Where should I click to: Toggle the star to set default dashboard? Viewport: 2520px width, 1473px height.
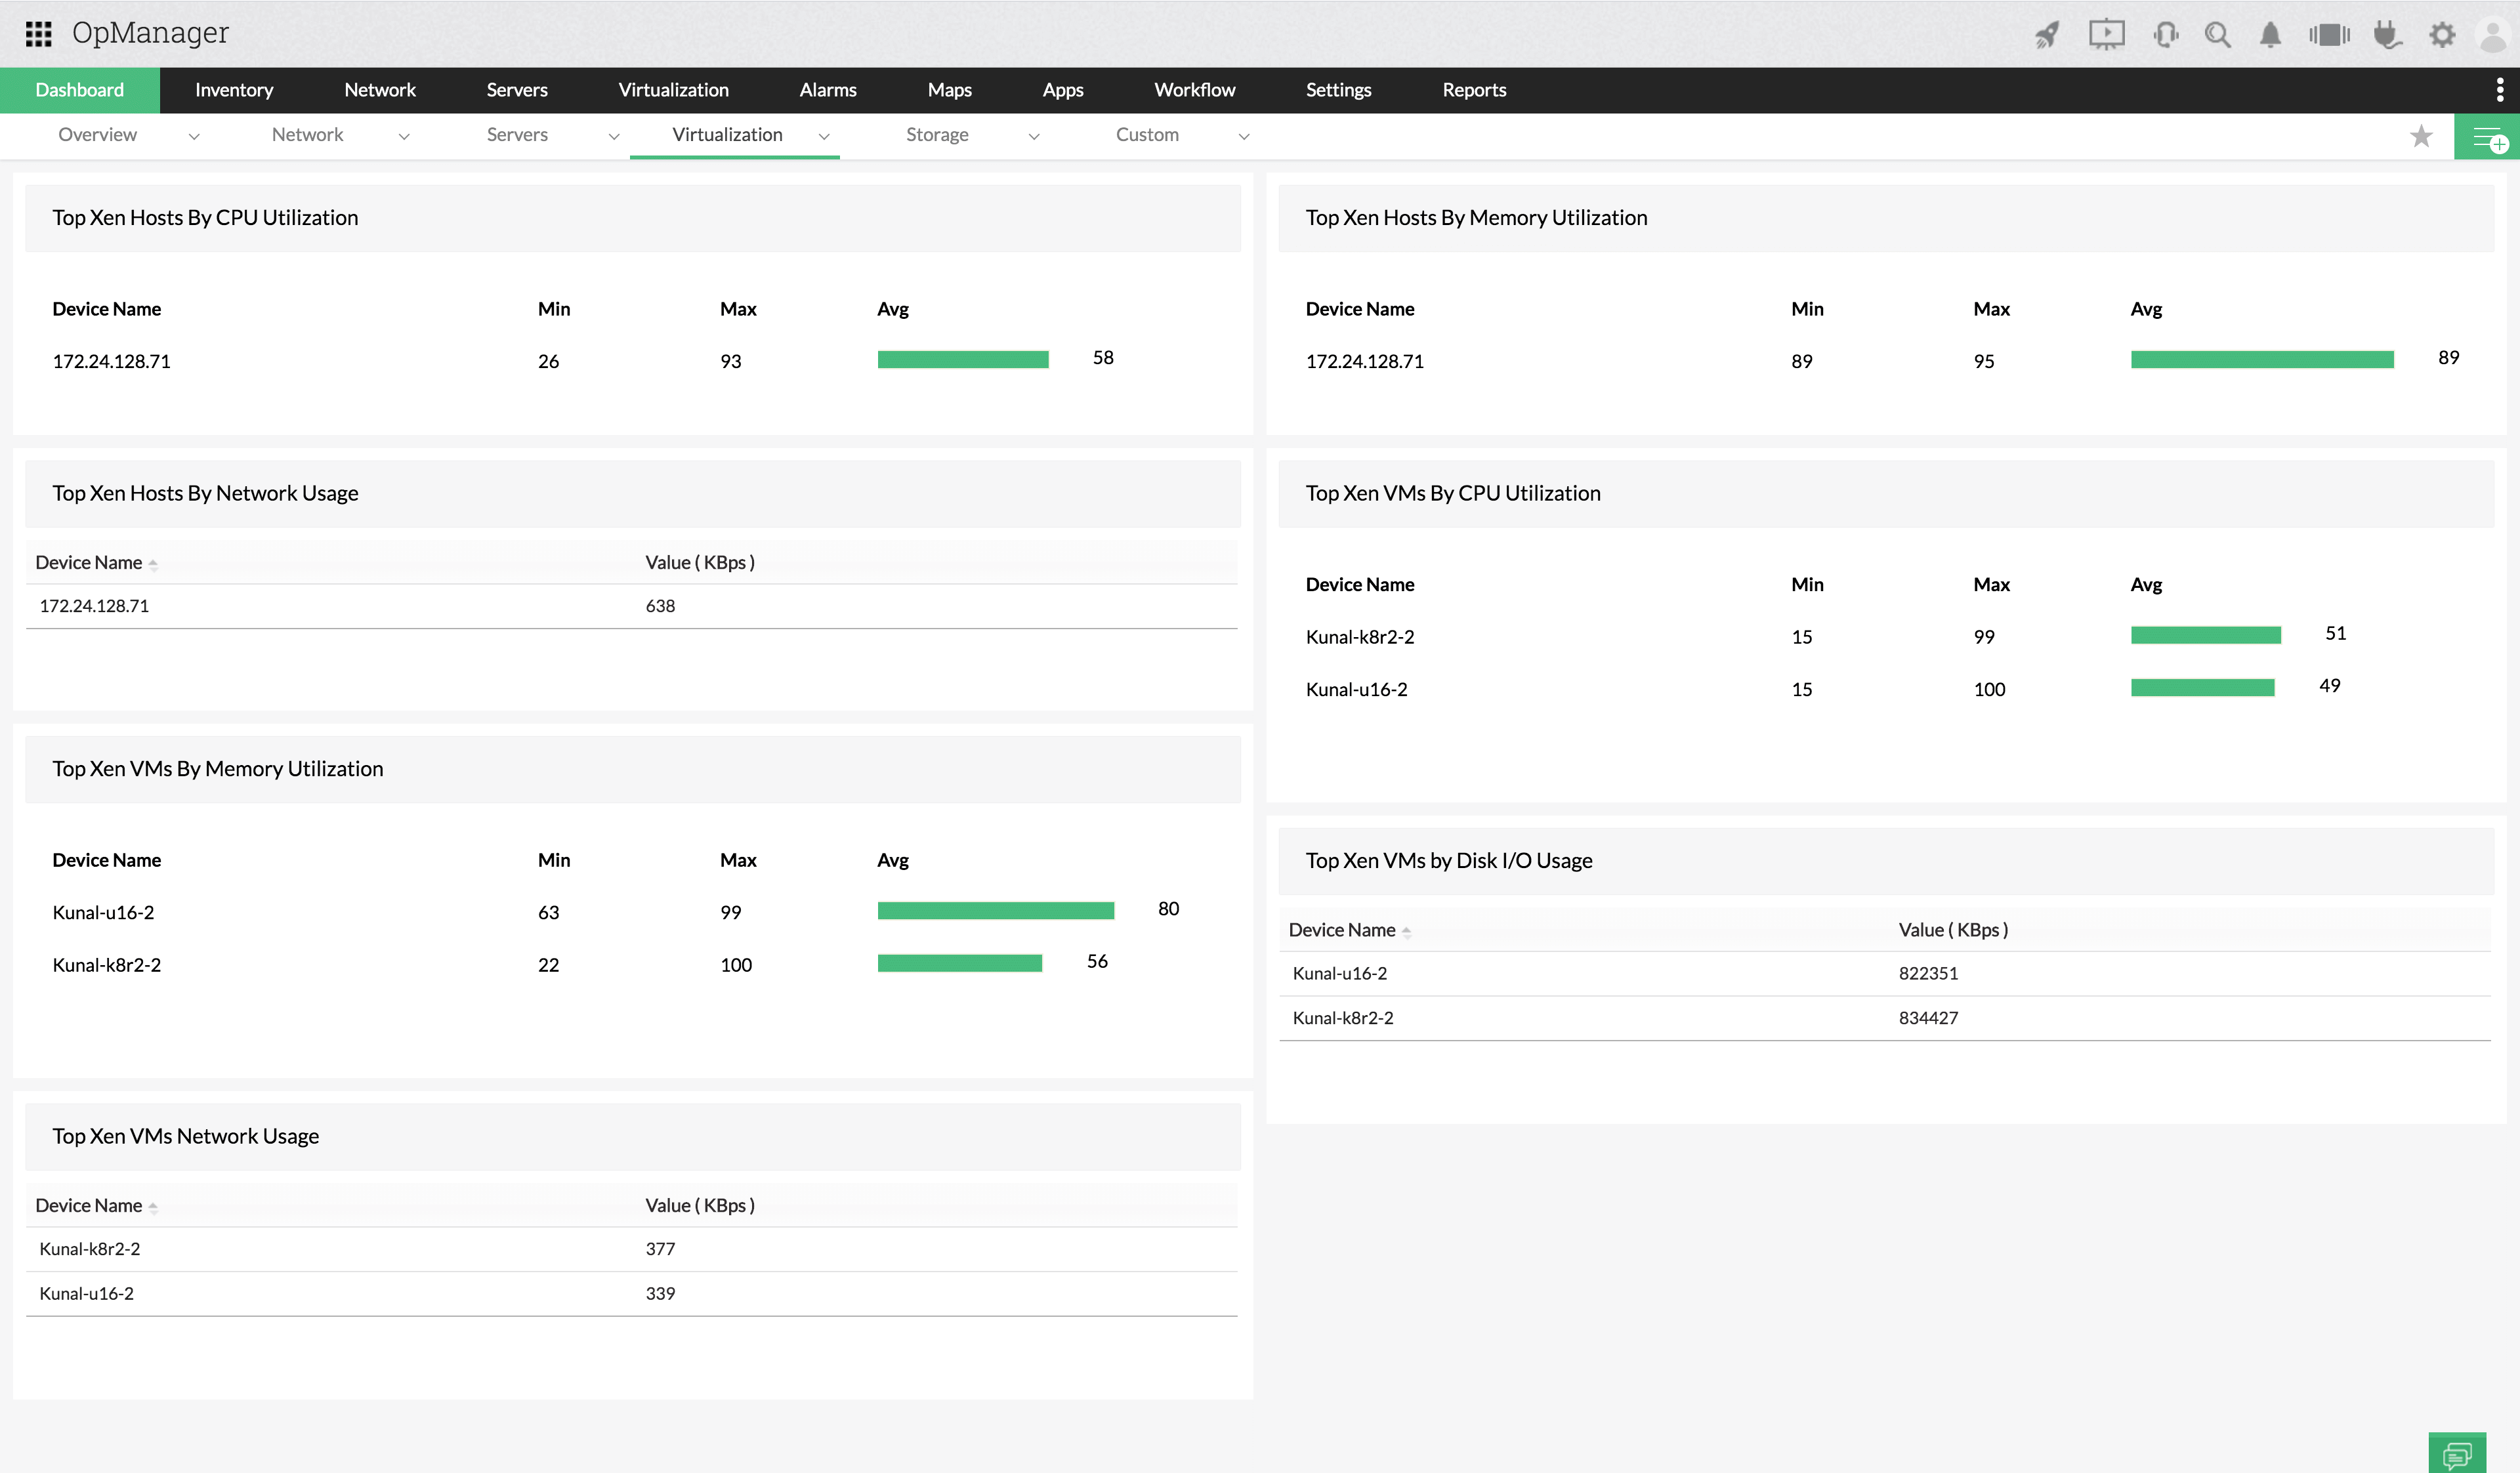tap(2421, 136)
